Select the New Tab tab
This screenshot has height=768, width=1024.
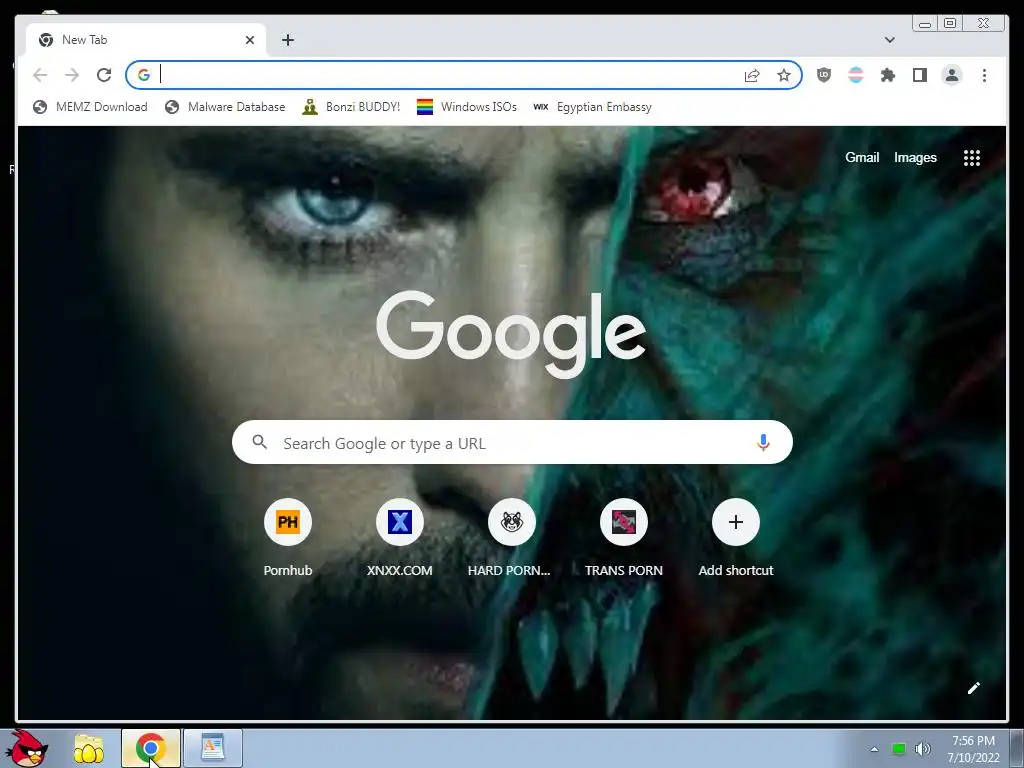[x=146, y=40]
